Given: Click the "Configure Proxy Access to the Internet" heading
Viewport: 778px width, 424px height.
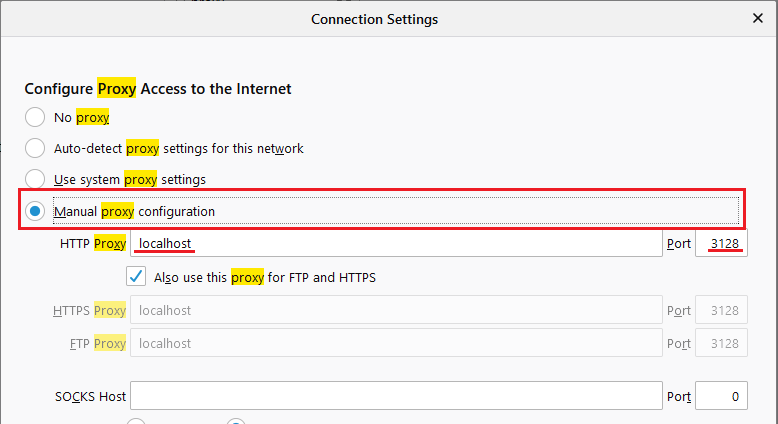Looking at the screenshot, I should point(158,89).
